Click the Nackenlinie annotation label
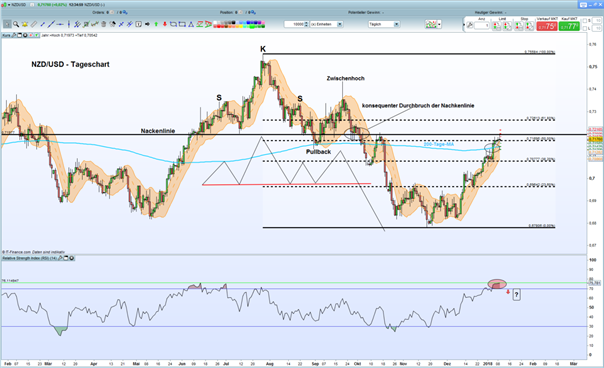Screen dimensions: 604x368 (158, 131)
